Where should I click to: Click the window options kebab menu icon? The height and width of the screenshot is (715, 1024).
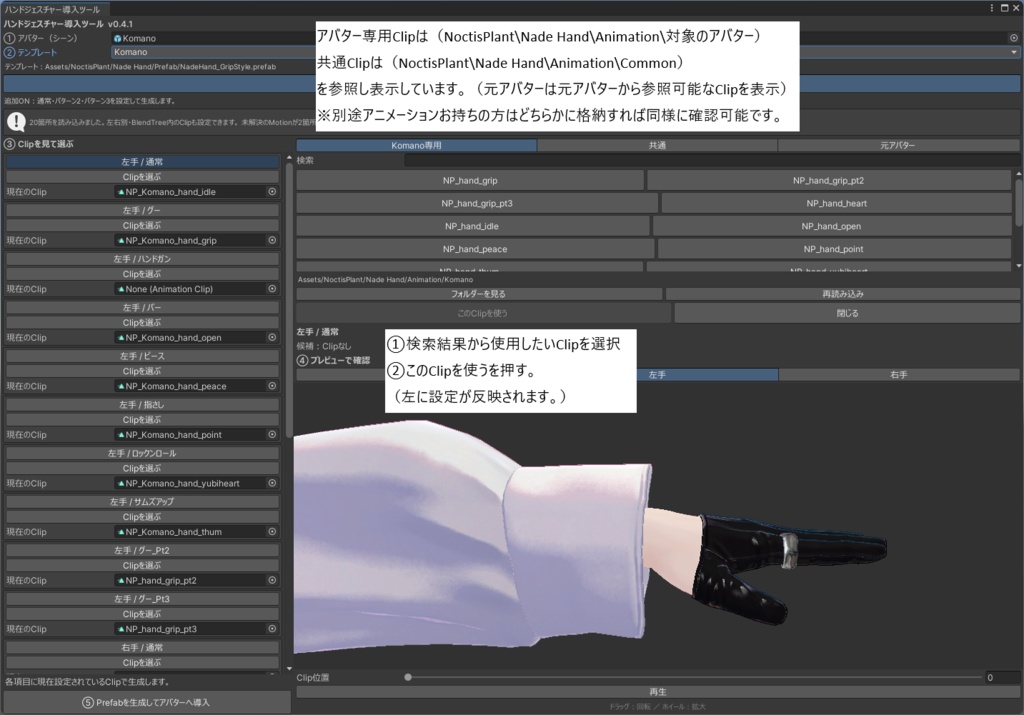pyautogui.click(x=992, y=8)
